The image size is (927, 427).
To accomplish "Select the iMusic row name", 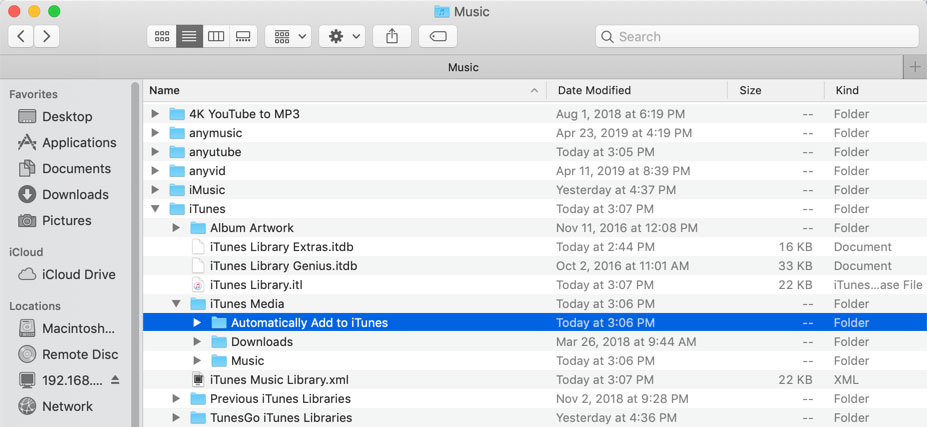I will [207, 190].
